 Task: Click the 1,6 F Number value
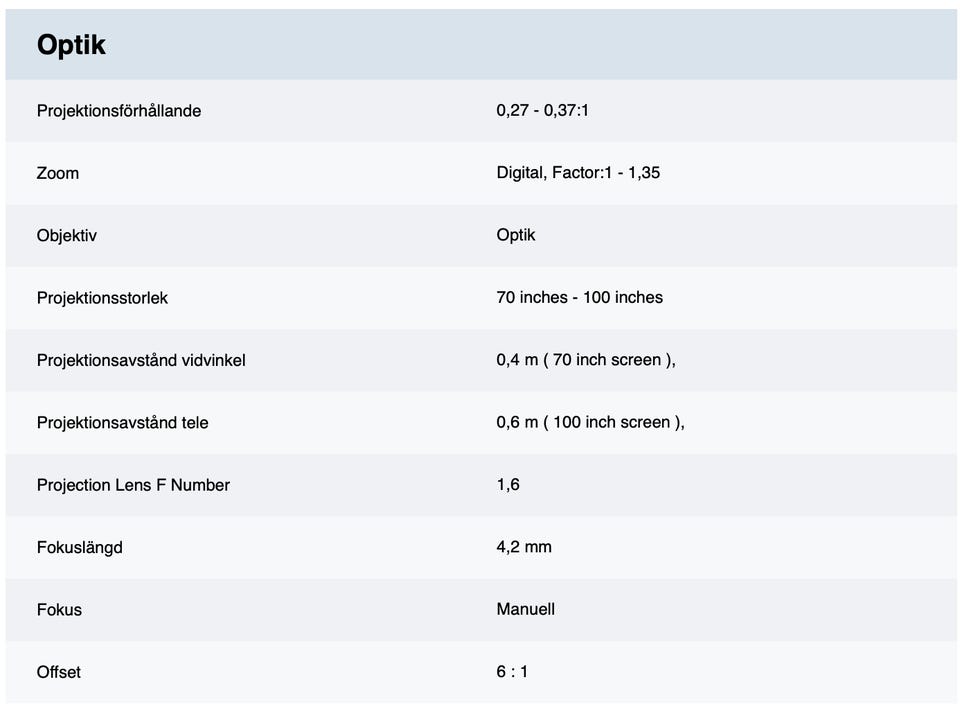point(508,484)
